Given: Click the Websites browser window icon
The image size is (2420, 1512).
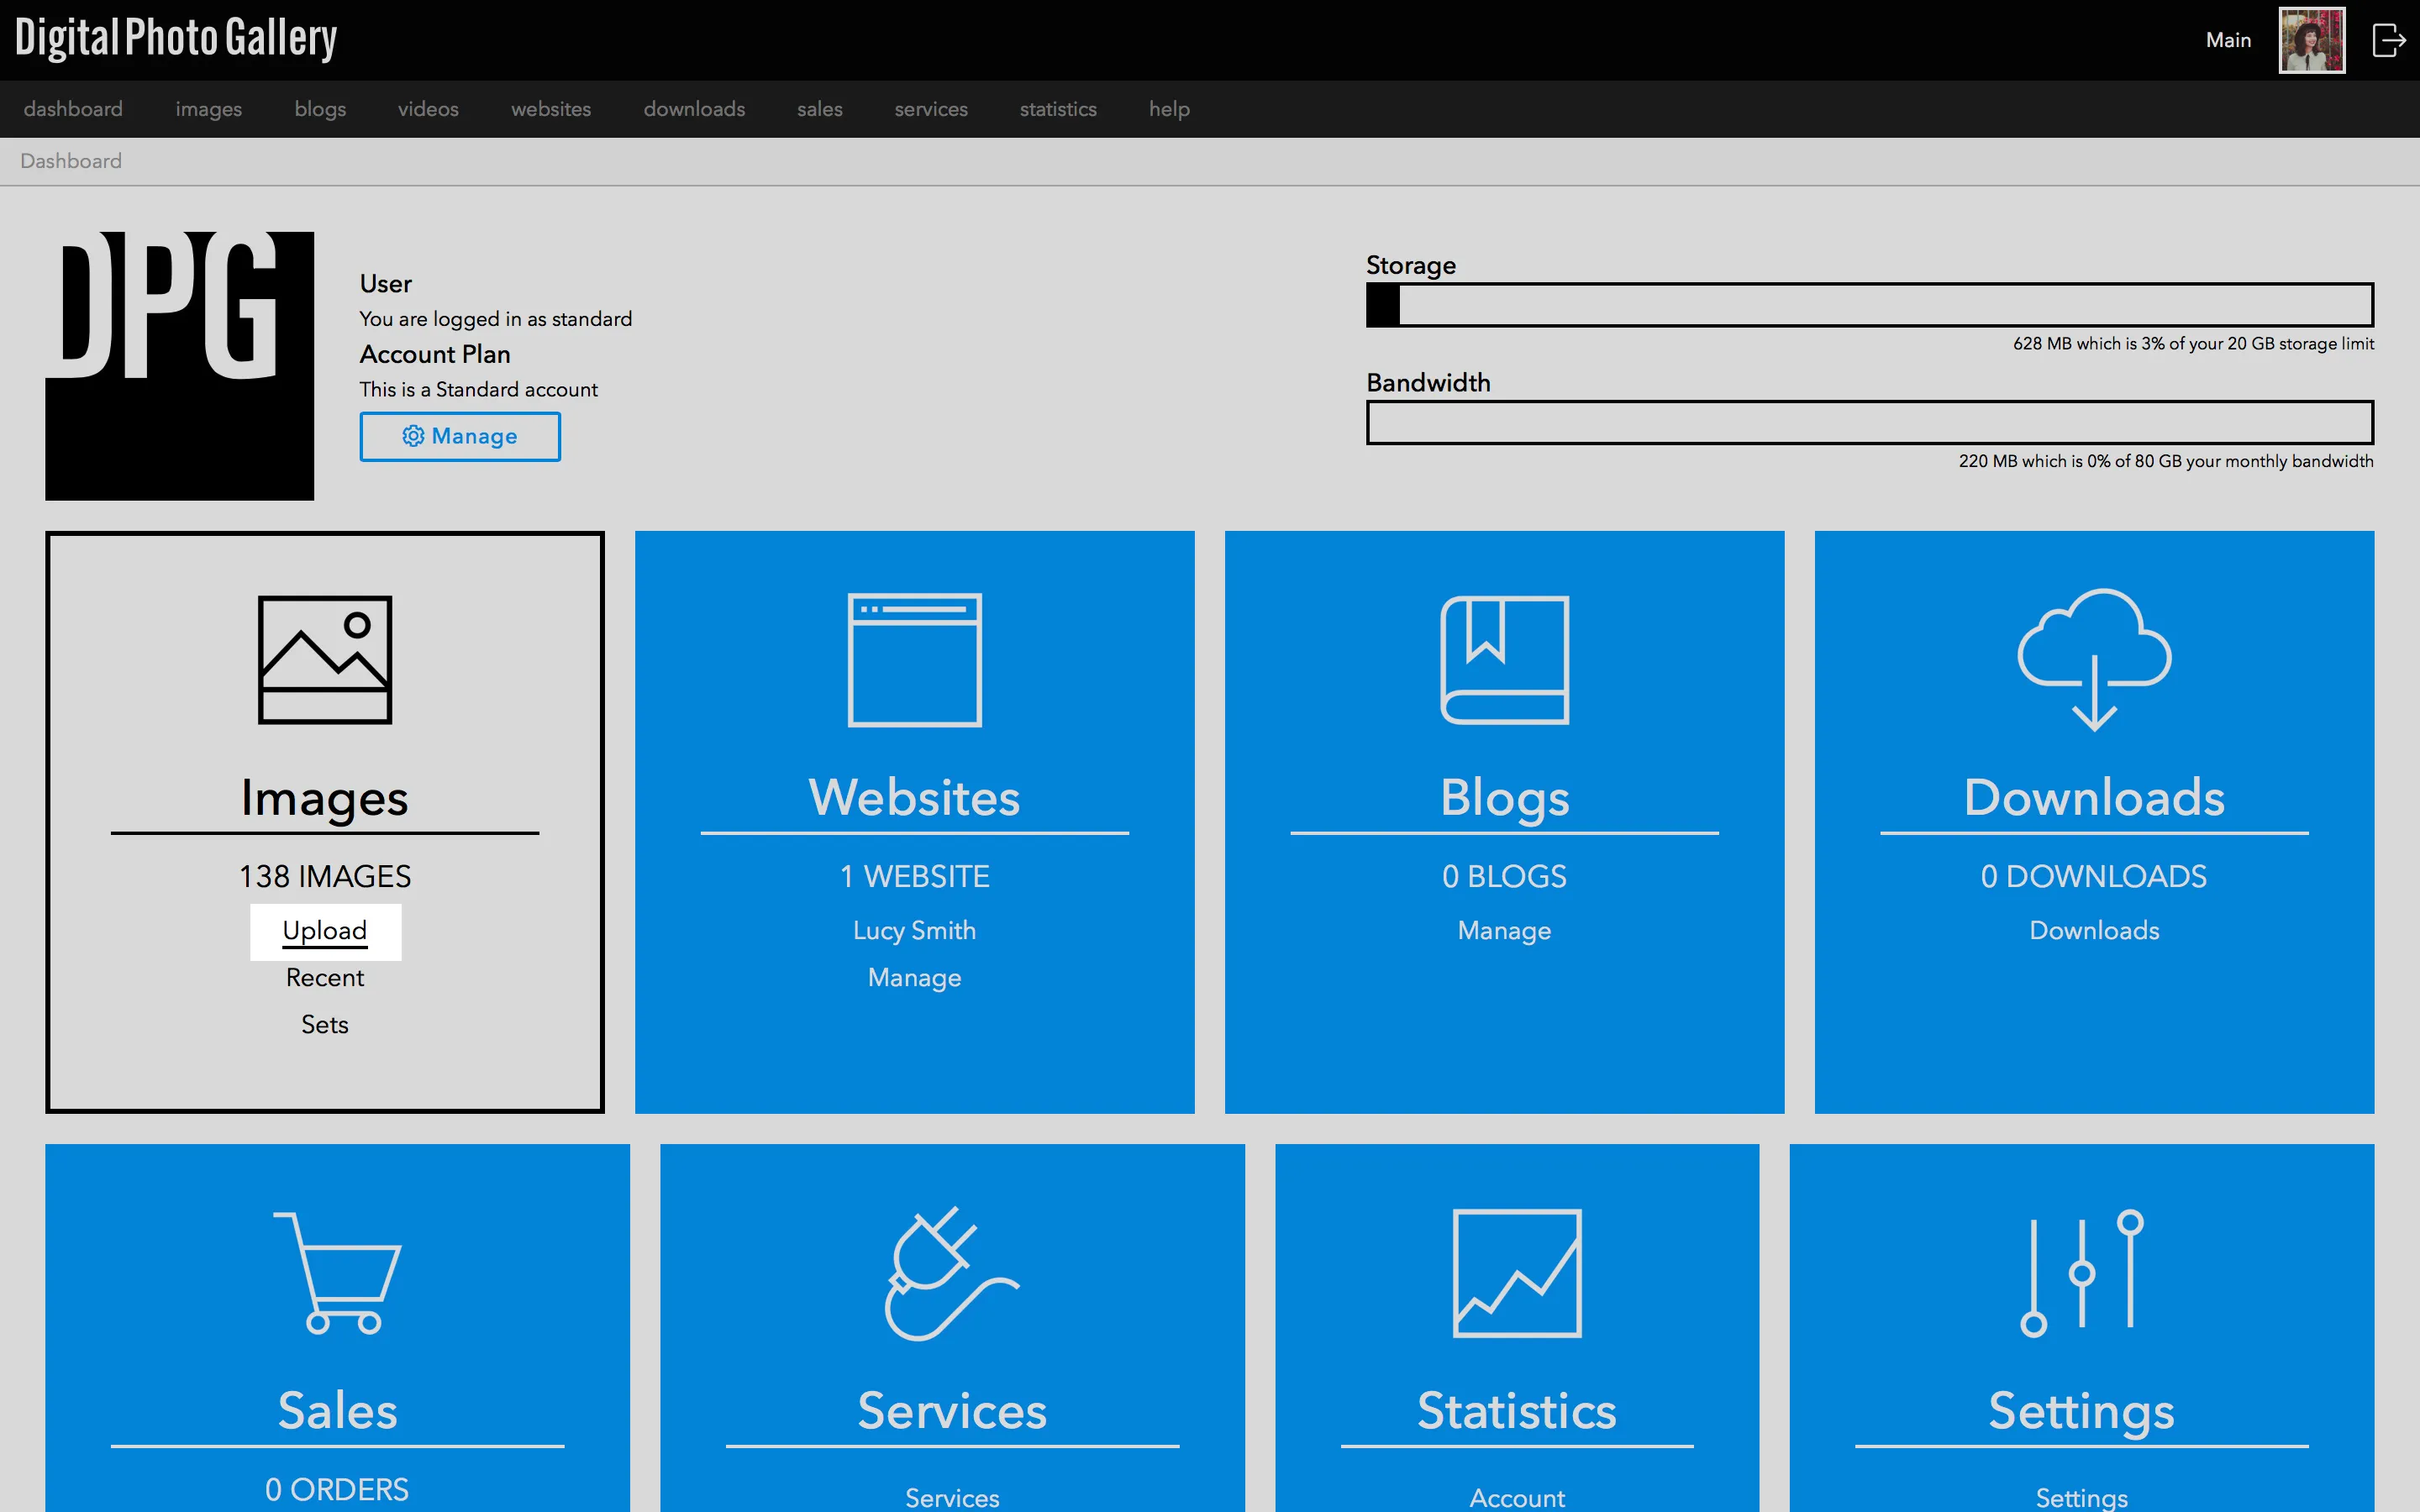Looking at the screenshot, I should 914,660.
